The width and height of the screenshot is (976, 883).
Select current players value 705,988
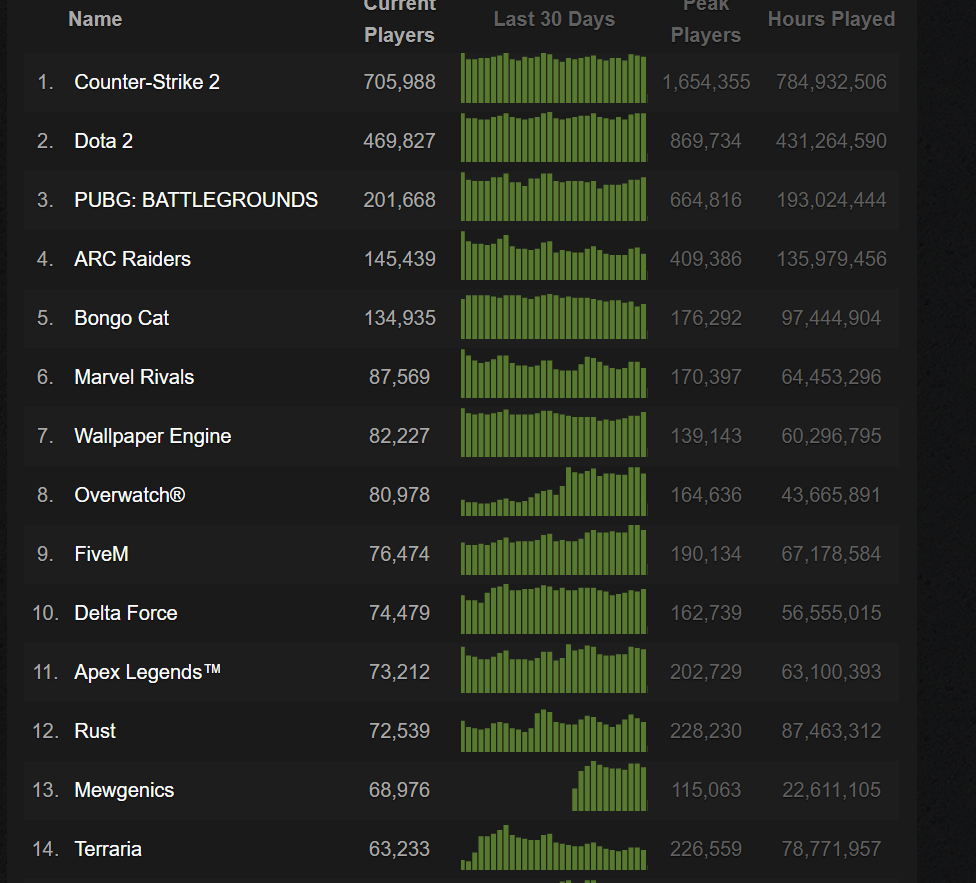click(400, 82)
